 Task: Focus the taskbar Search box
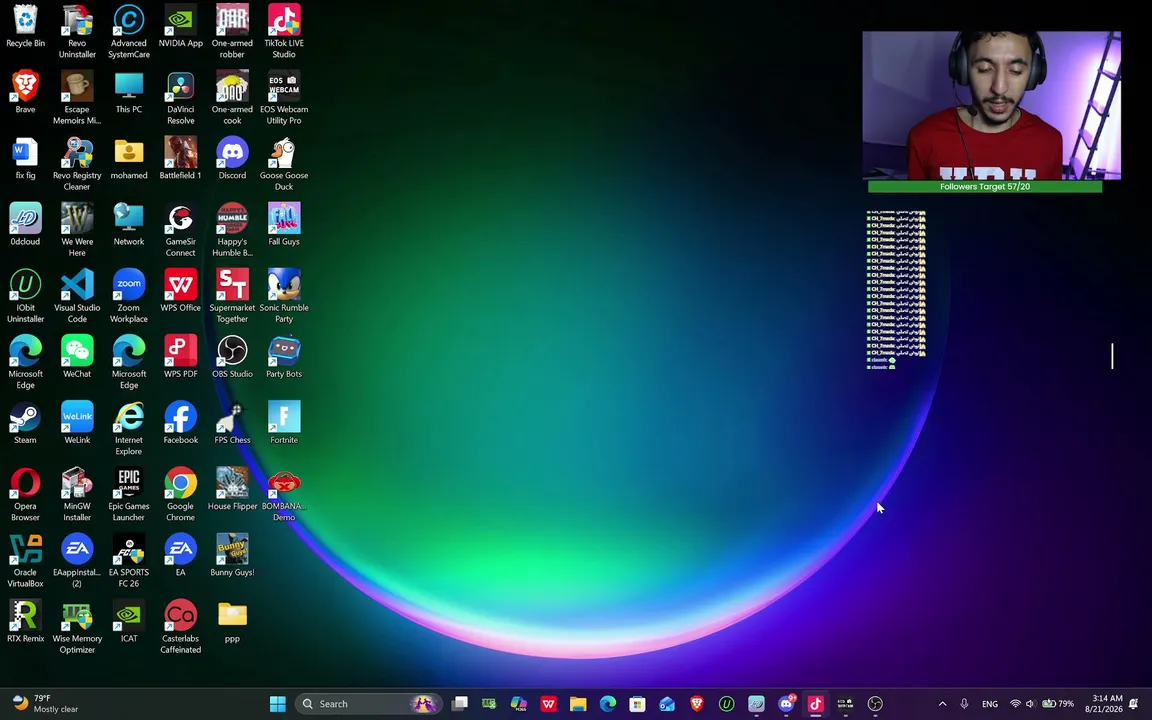[x=369, y=704]
